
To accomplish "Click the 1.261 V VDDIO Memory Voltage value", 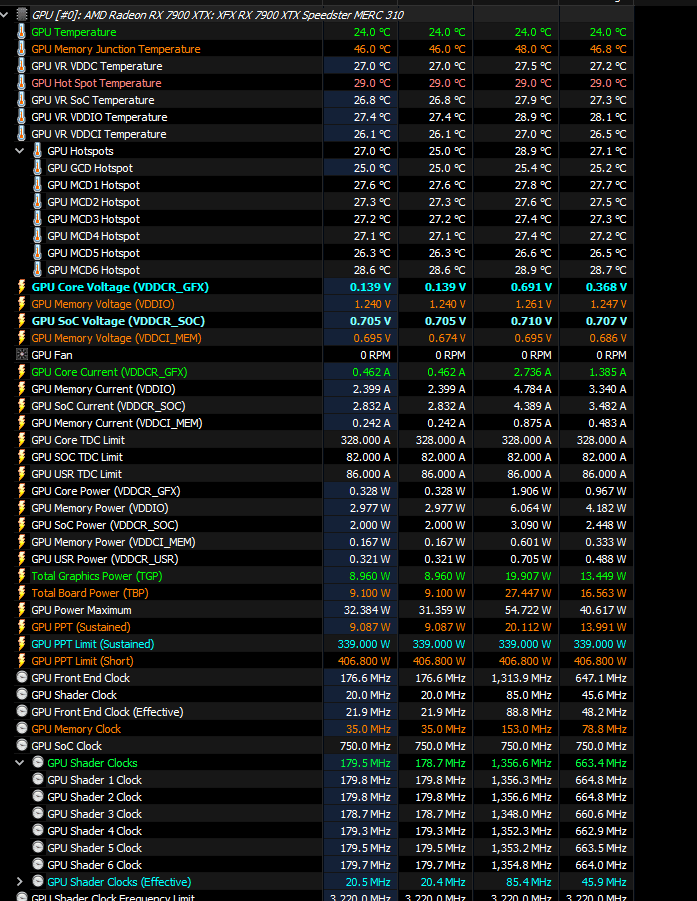I will click(533, 304).
